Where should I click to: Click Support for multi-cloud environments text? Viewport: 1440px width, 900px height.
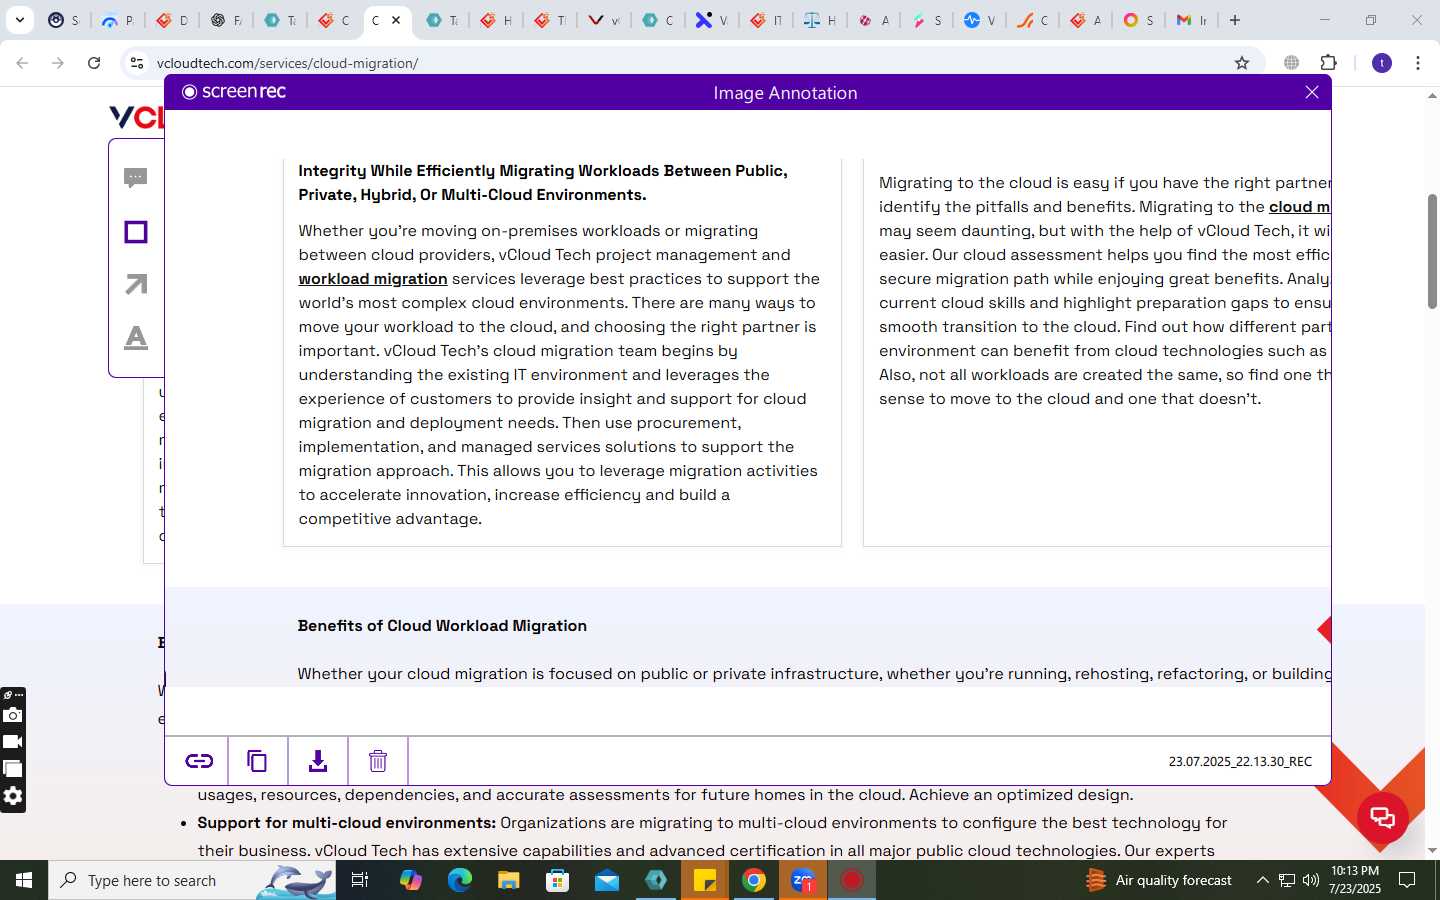pyautogui.click(x=346, y=823)
